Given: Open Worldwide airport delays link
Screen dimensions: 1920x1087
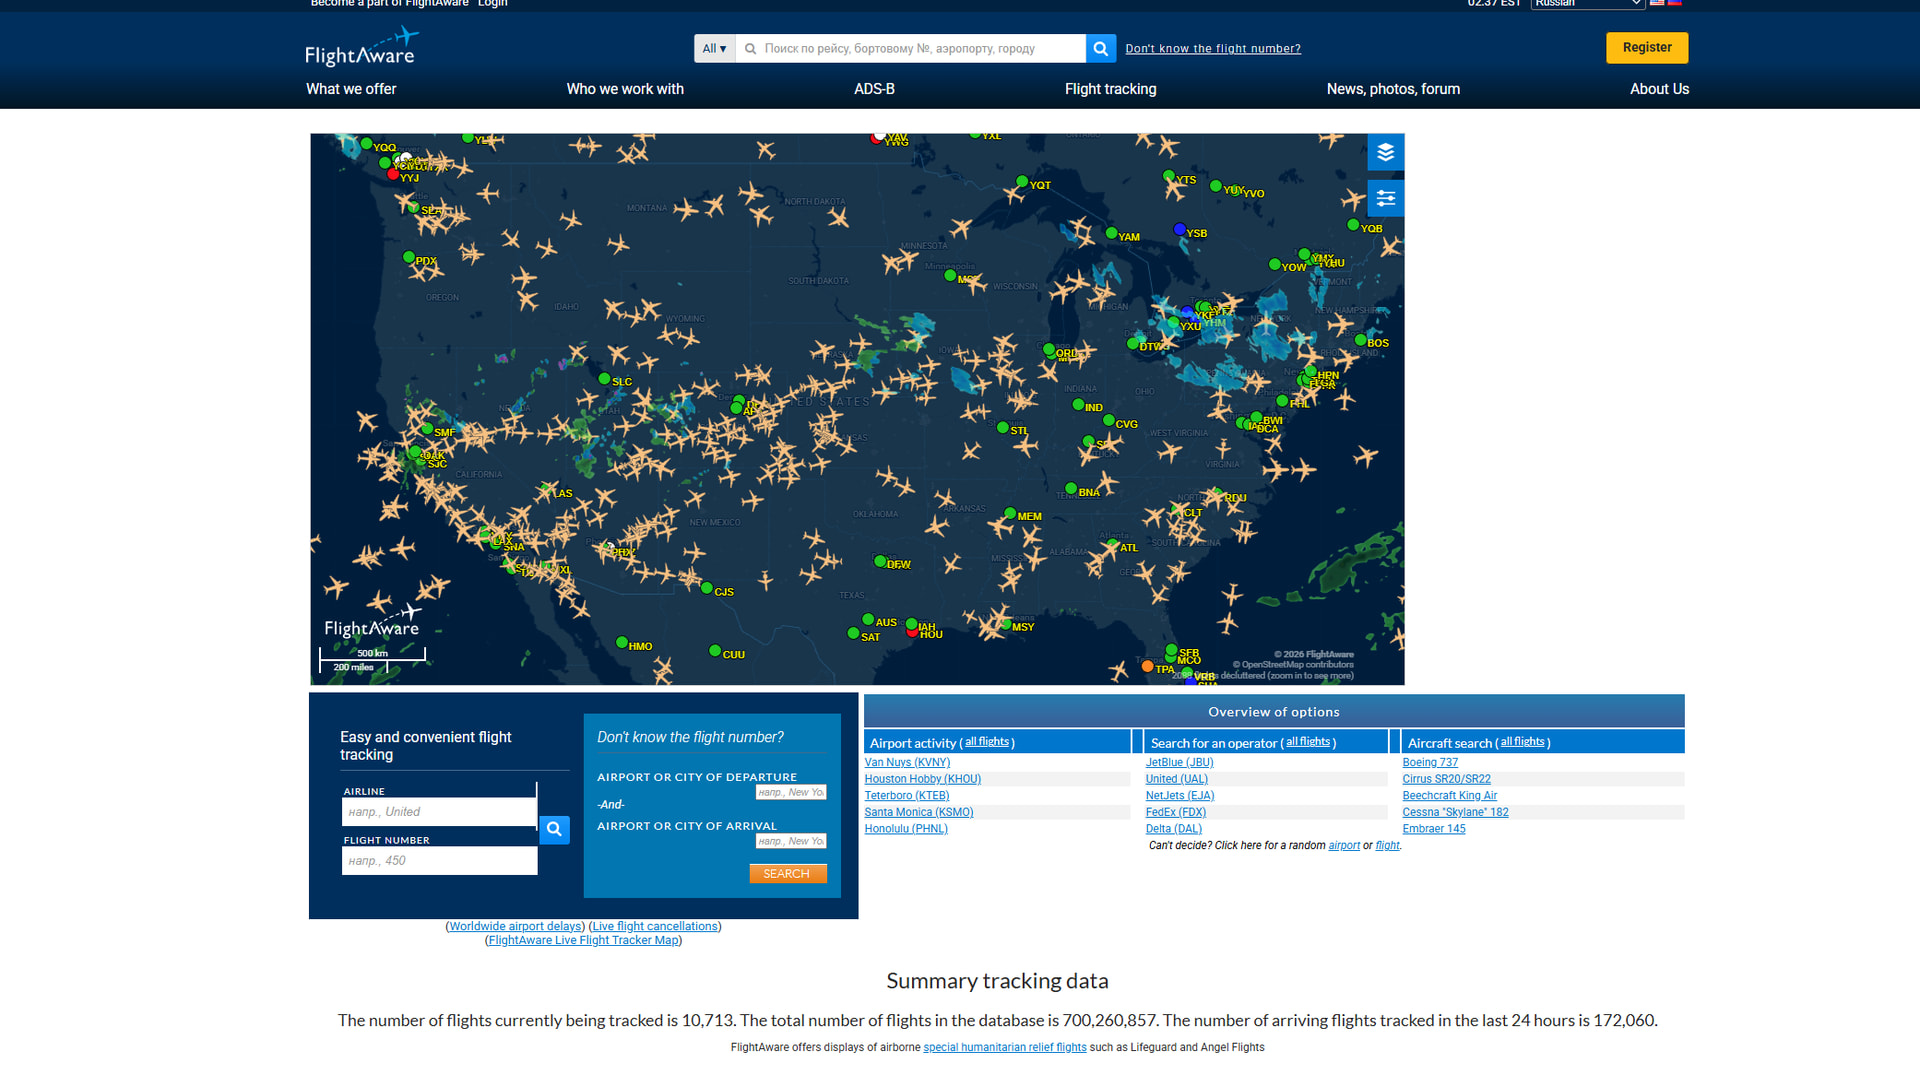Looking at the screenshot, I should coord(515,926).
